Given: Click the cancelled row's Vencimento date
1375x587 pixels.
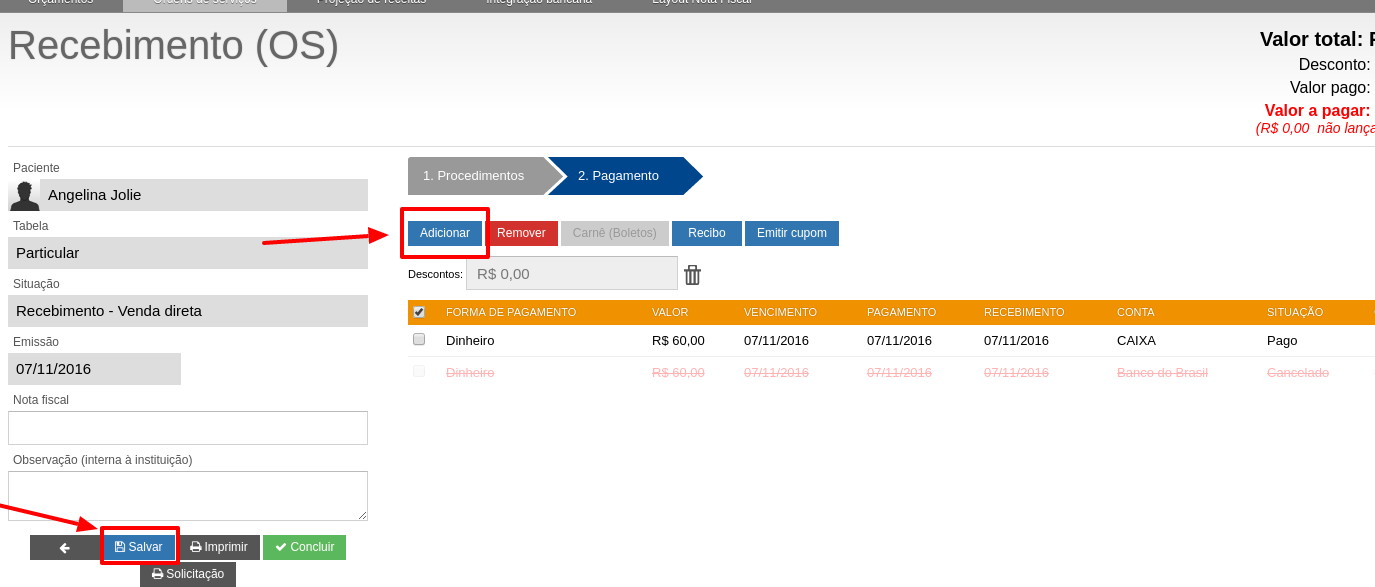Looking at the screenshot, I should pyautogui.click(x=776, y=372).
